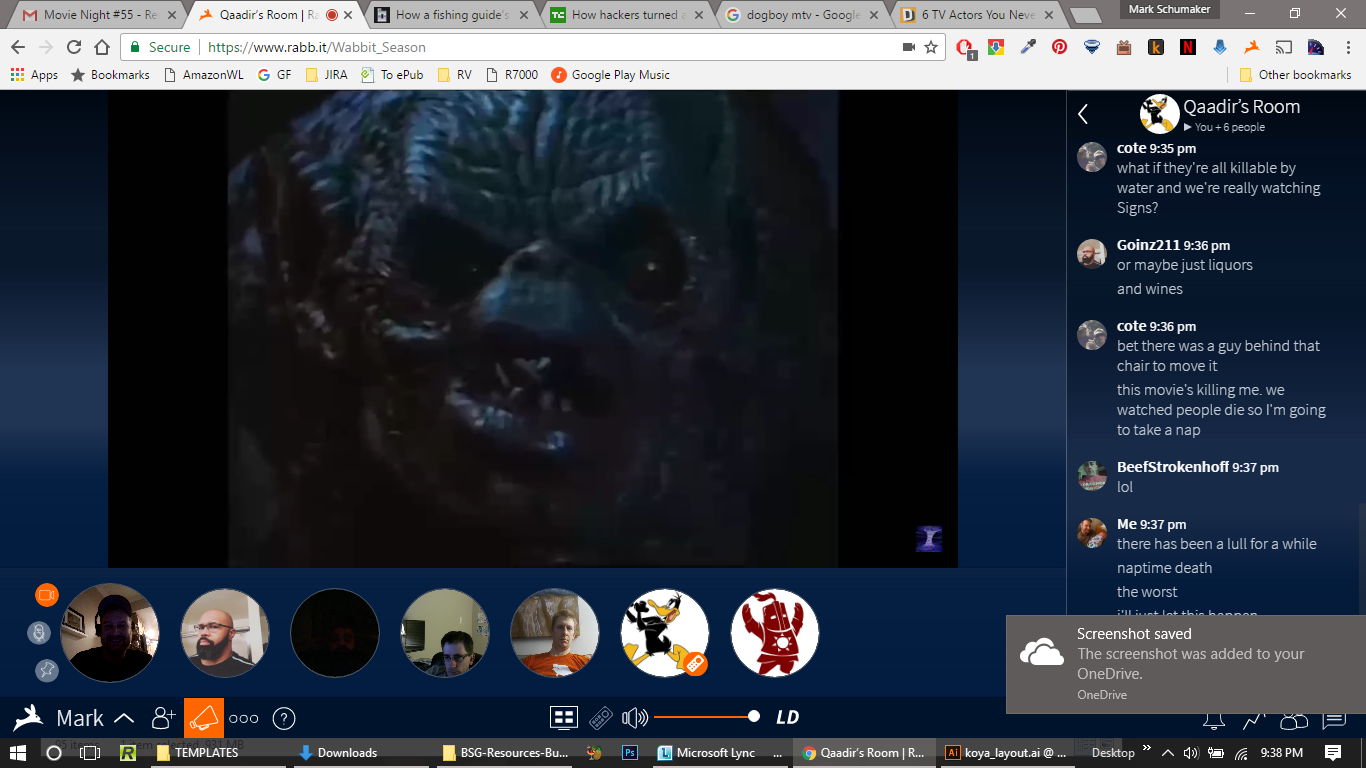1366x768 pixels.
Task: Open the invite people icon
Action: coord(163,717)
